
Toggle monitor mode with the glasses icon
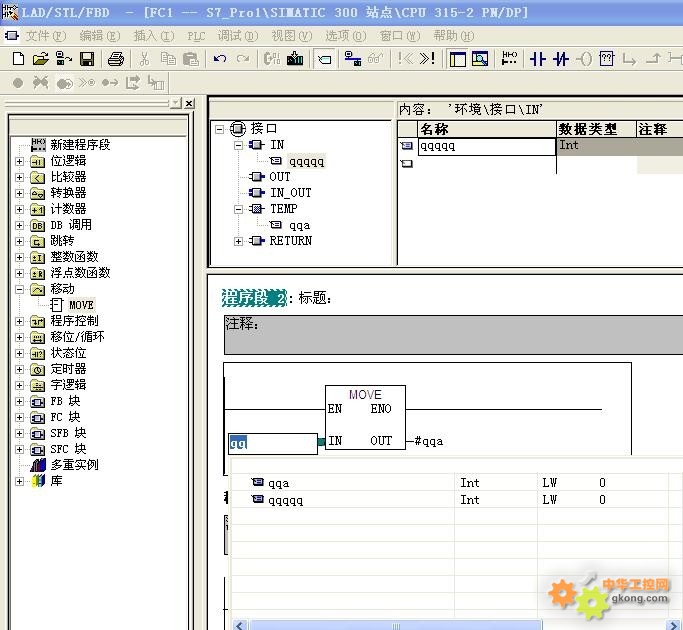(x=375, y=58)
